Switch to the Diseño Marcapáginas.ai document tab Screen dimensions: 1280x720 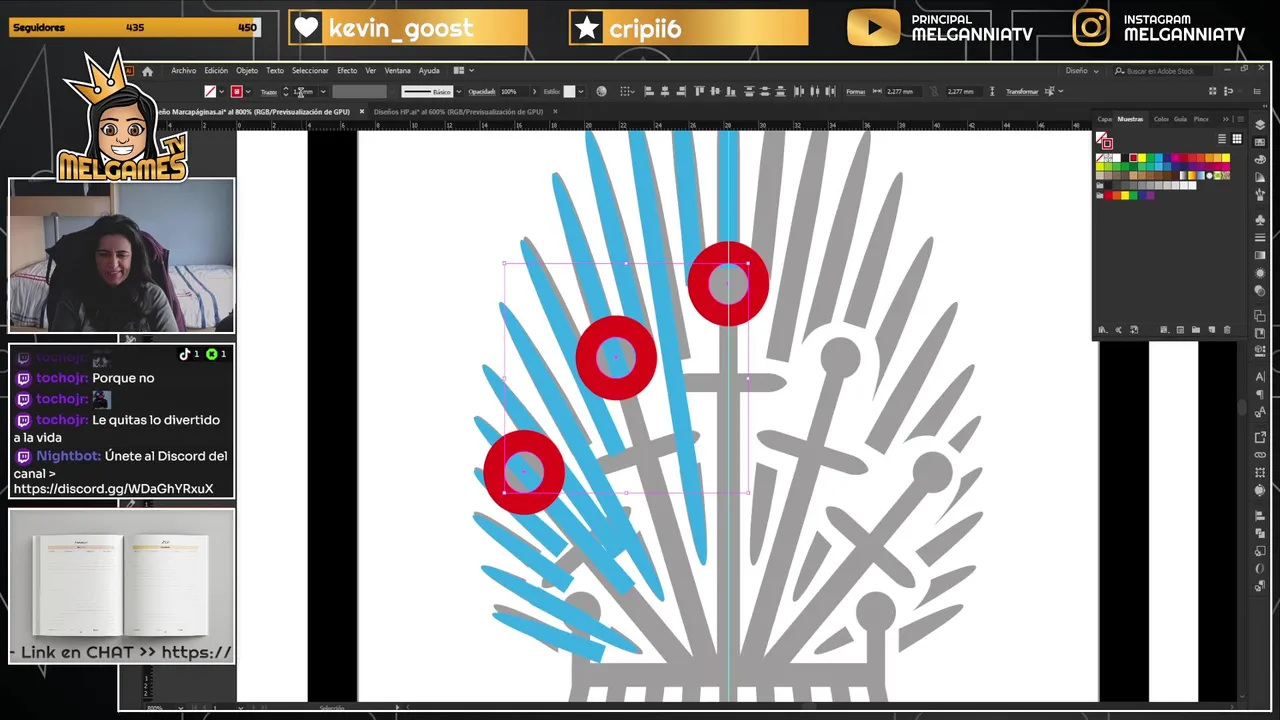pos(256,112)
